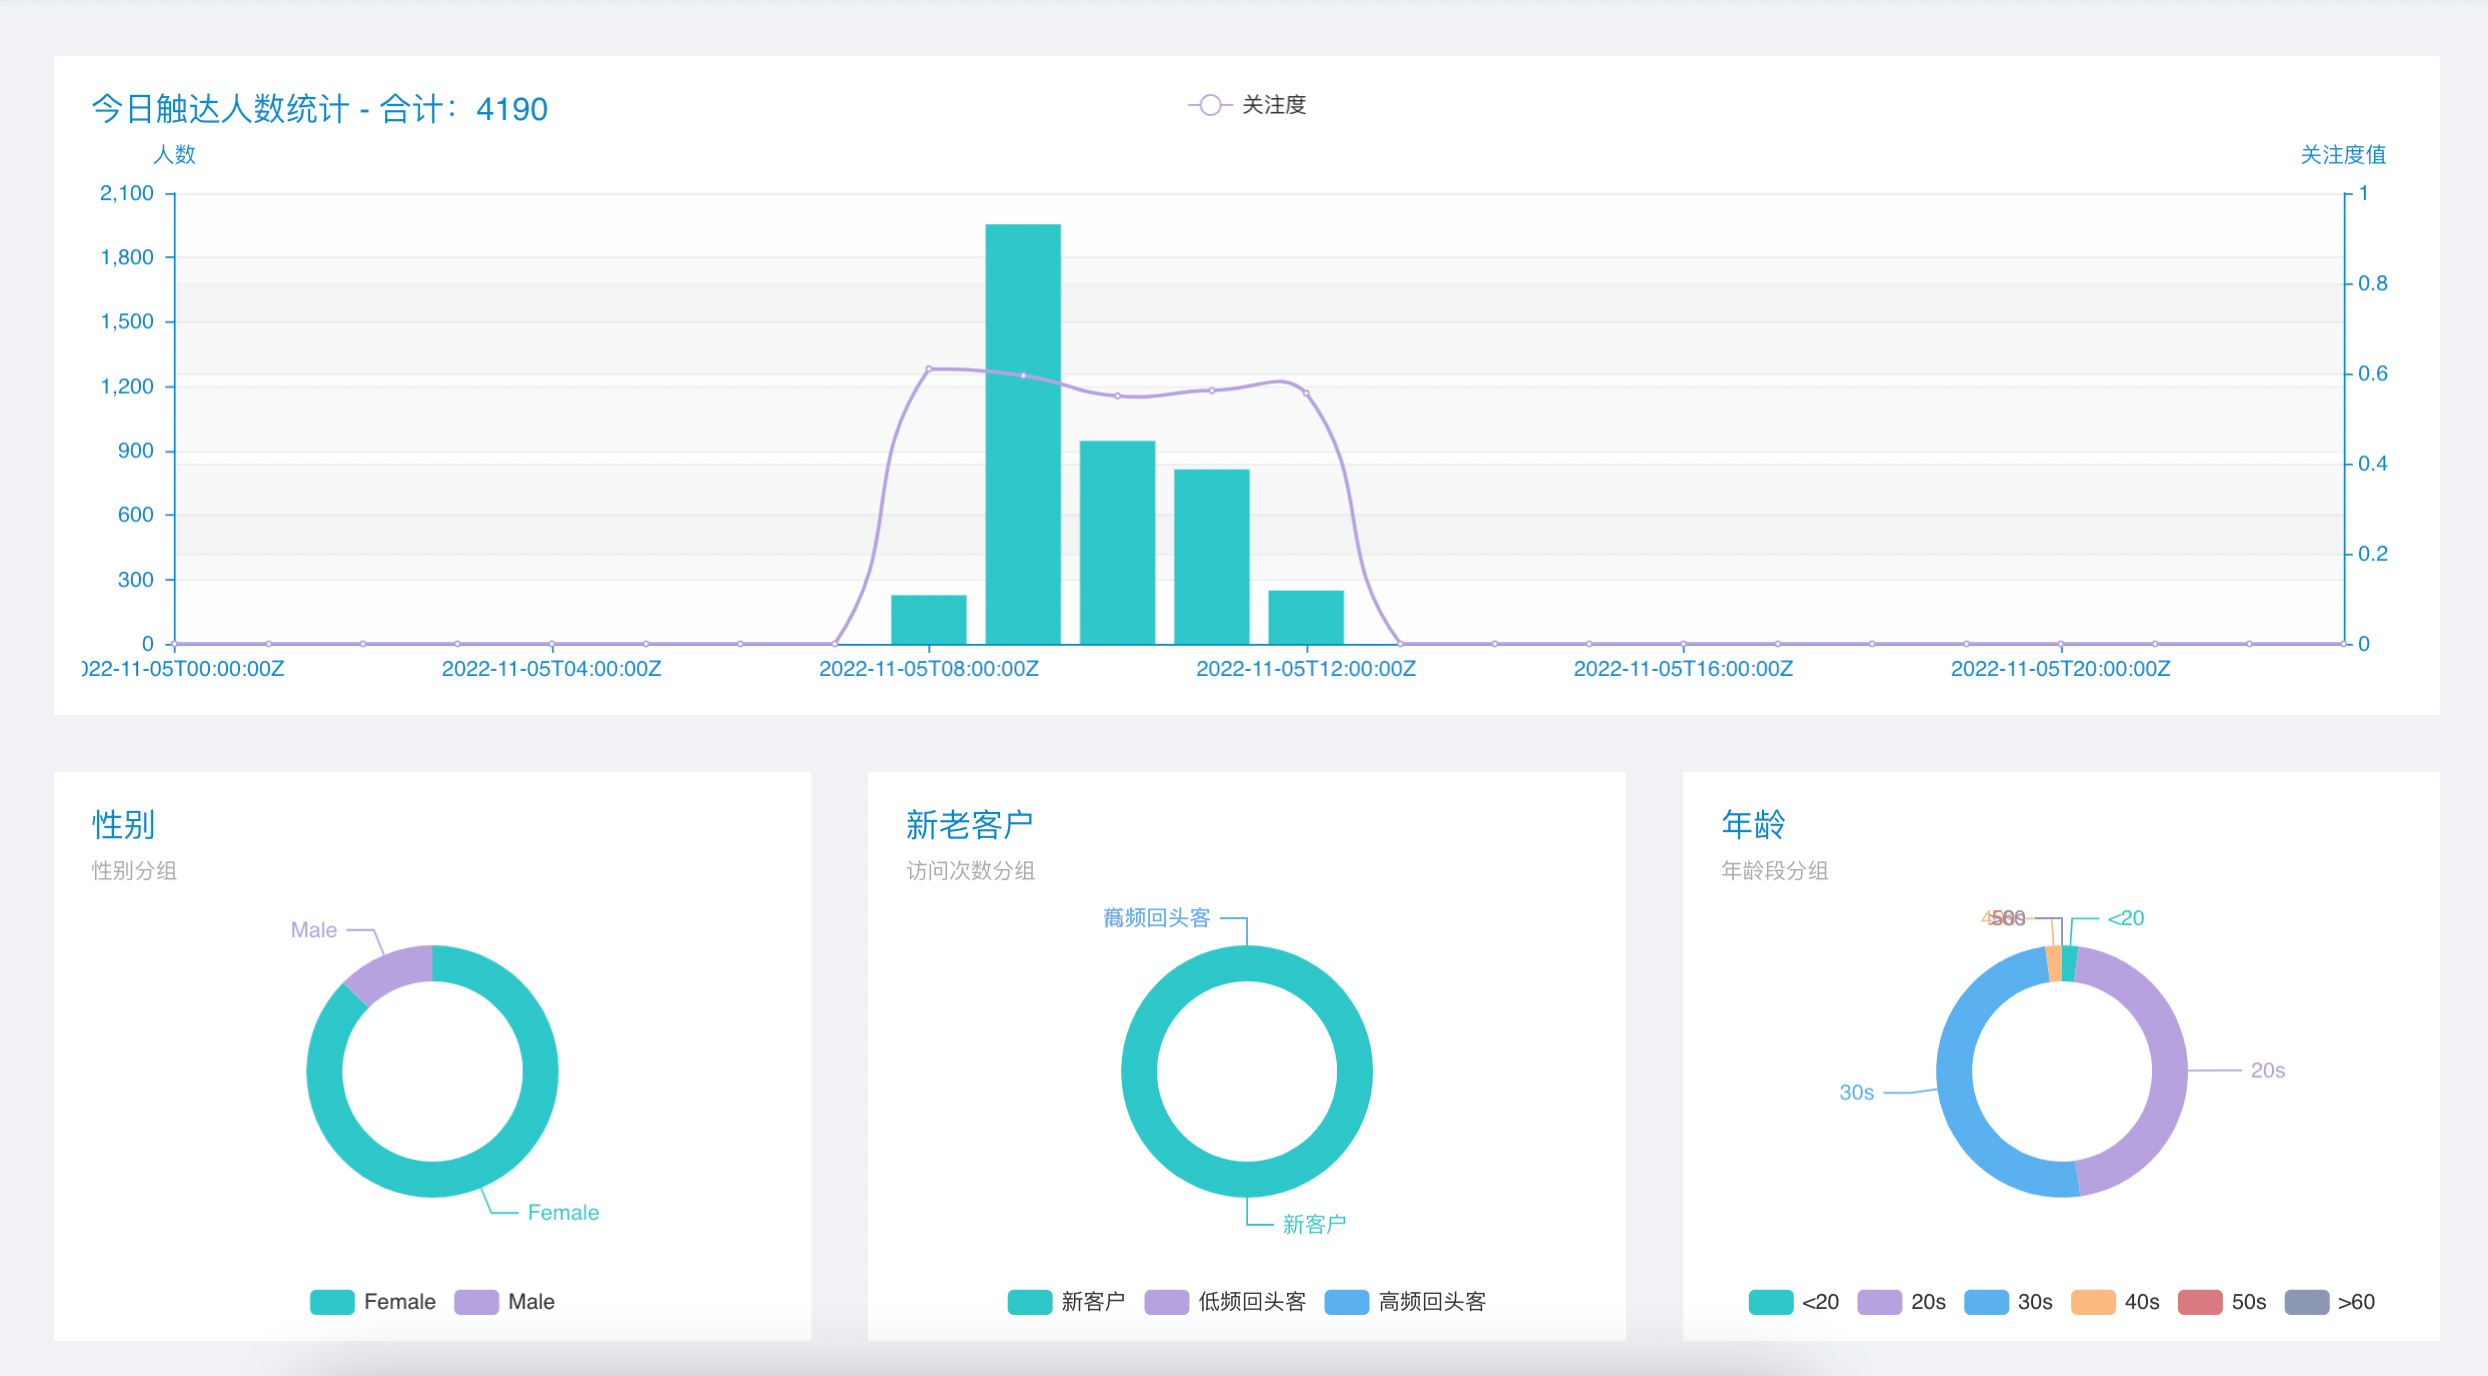This screenshot has width=2488, height=1376.
Task: Click the bar reaching about 810
Action: (x=1212, y=556)
